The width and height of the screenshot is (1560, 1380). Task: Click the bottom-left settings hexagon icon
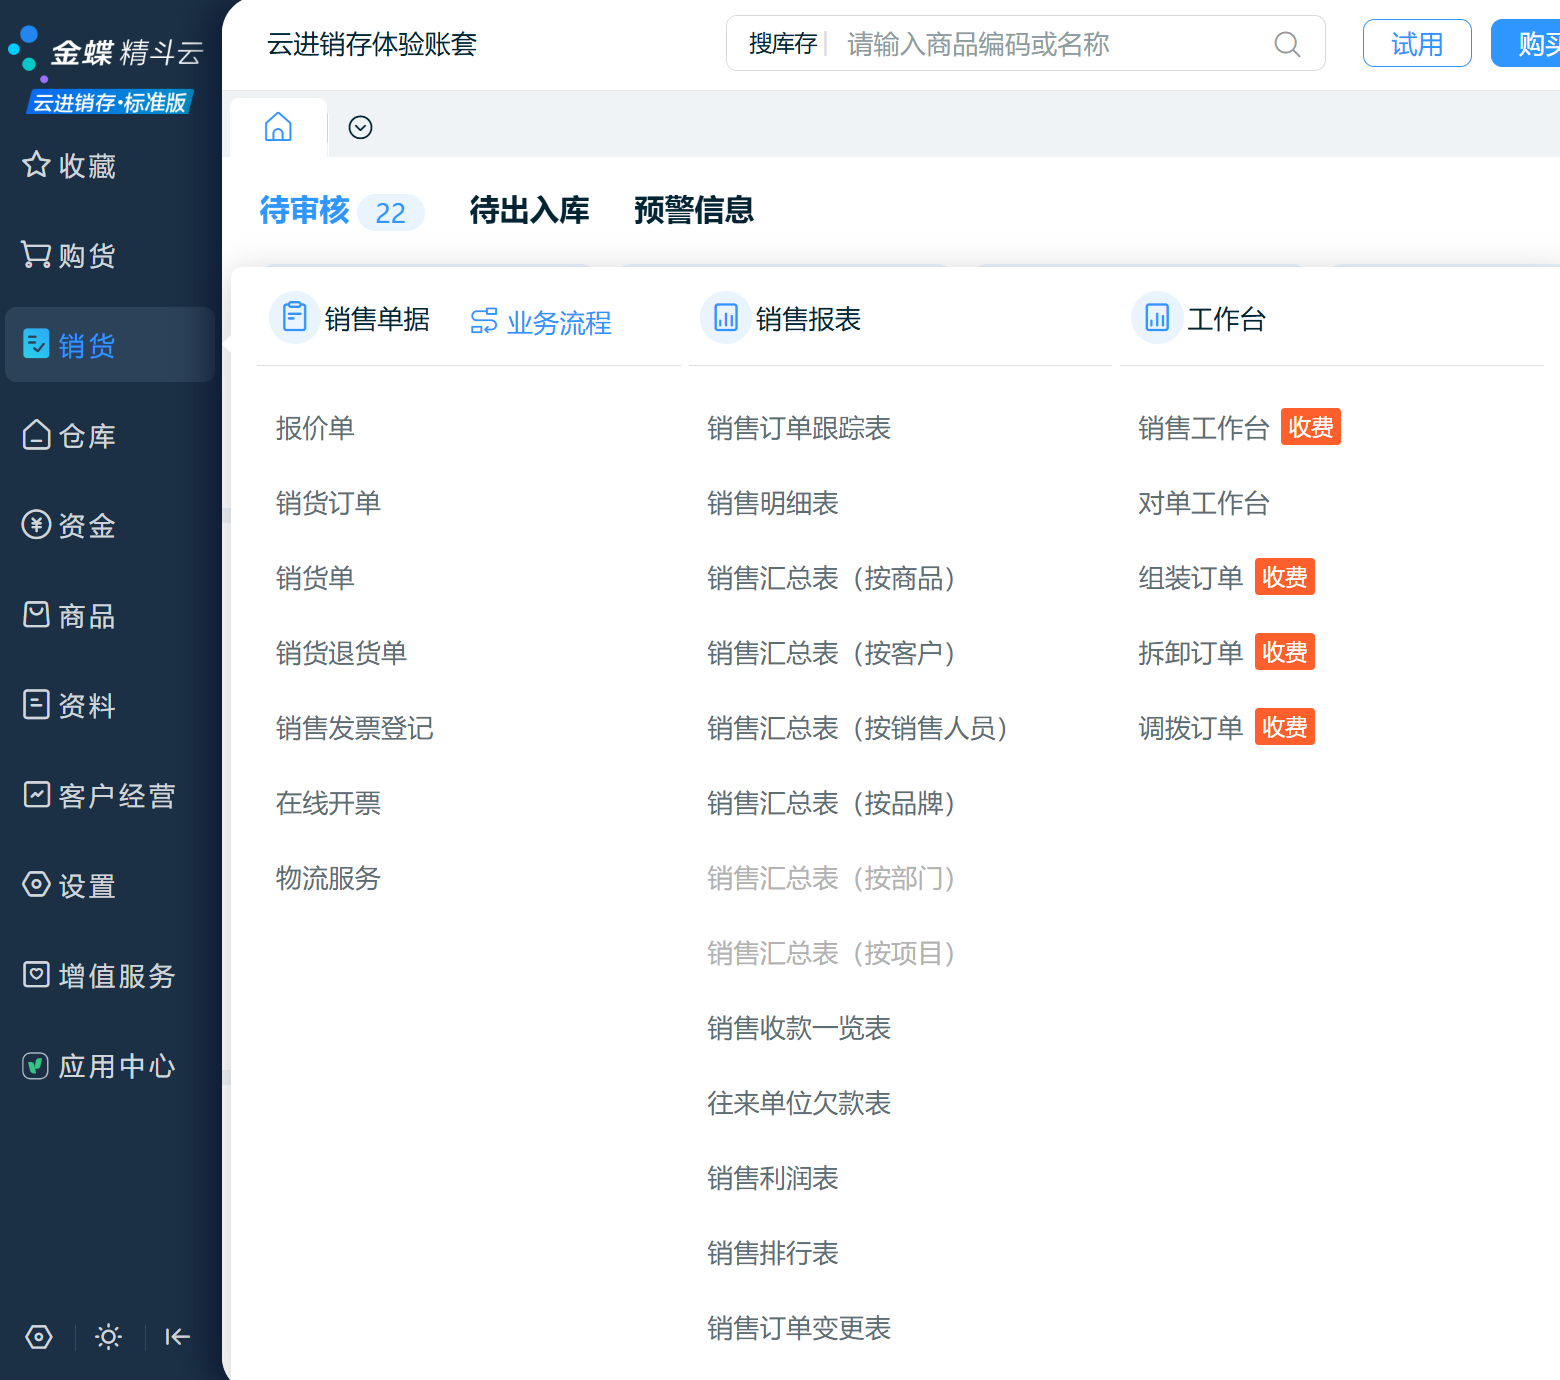[x=39, y=1336]
